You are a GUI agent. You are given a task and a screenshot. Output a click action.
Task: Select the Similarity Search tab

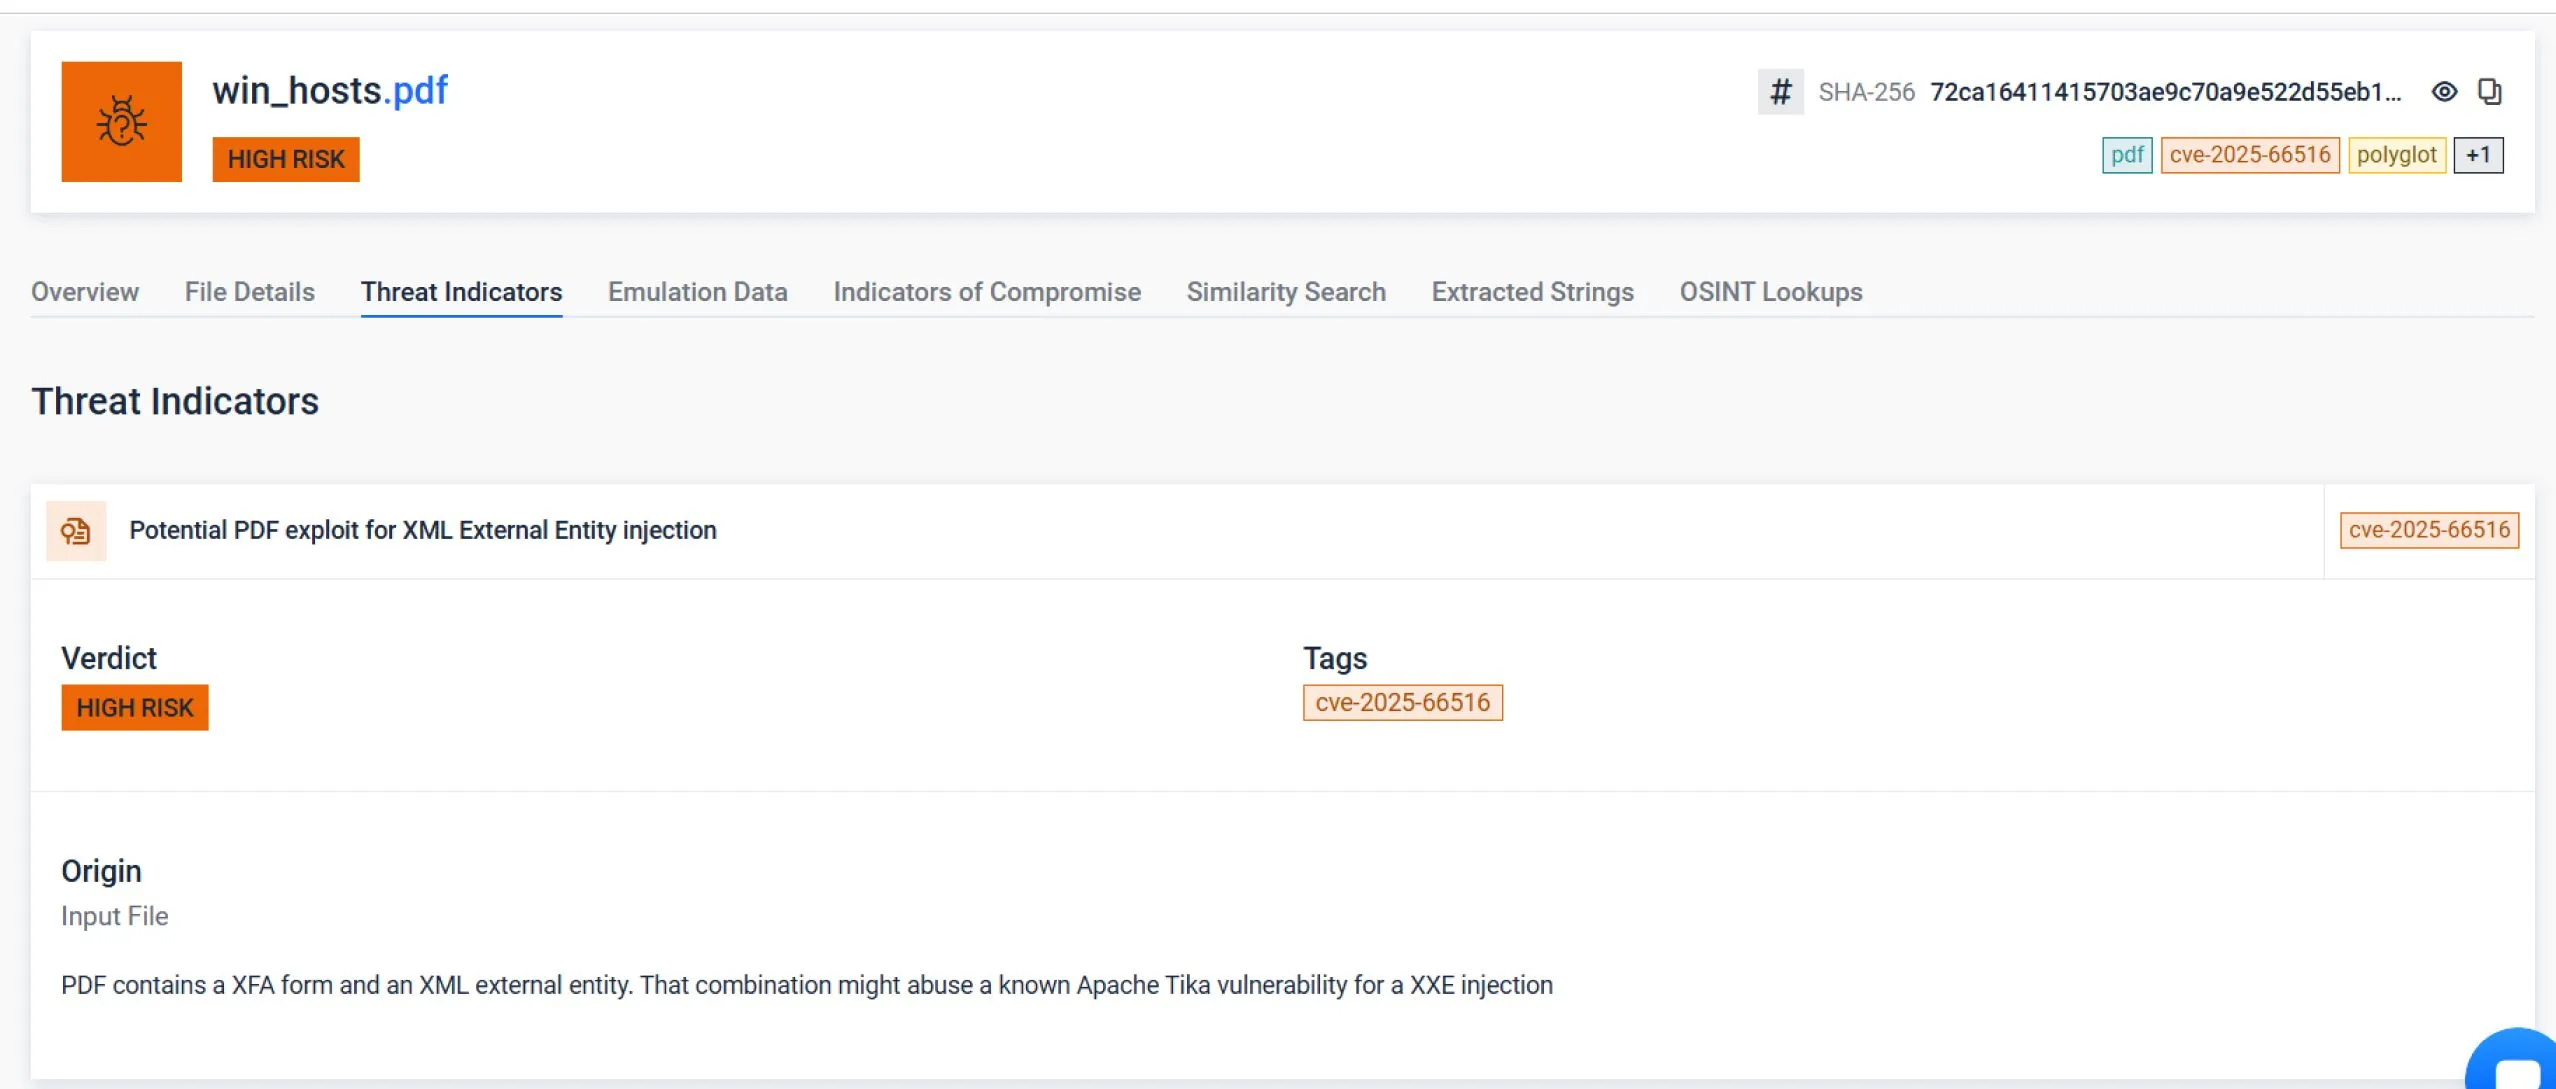(1285, 292)
